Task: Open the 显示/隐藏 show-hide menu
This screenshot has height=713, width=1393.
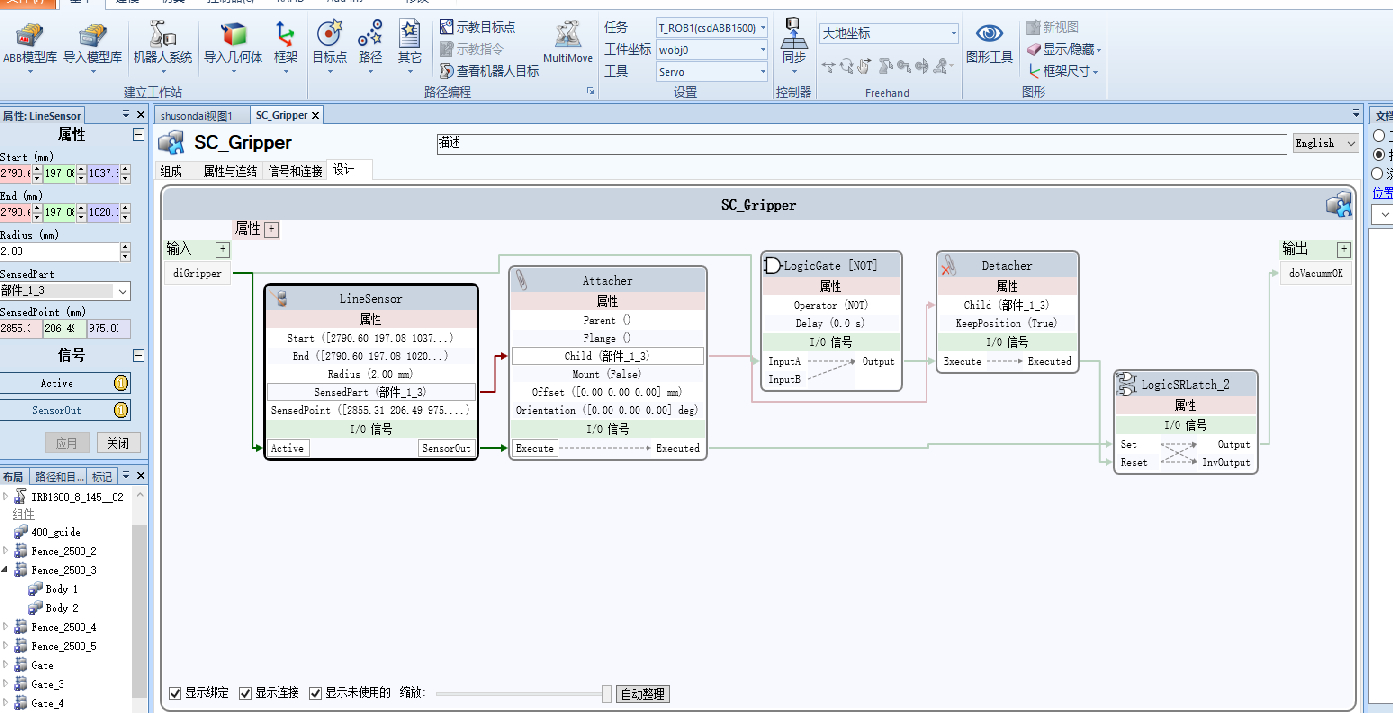Action: click(1064, 49)
